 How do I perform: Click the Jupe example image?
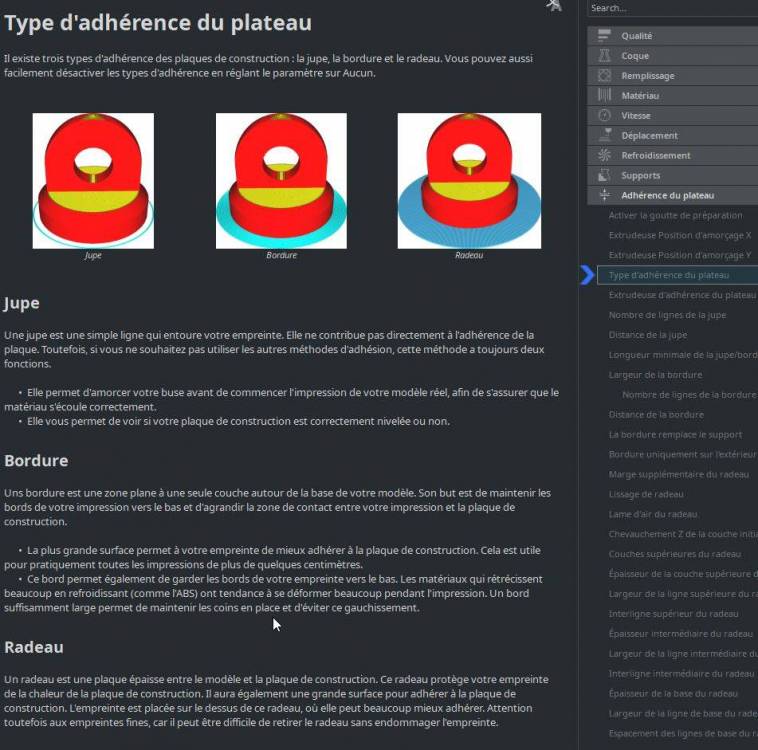93,181
